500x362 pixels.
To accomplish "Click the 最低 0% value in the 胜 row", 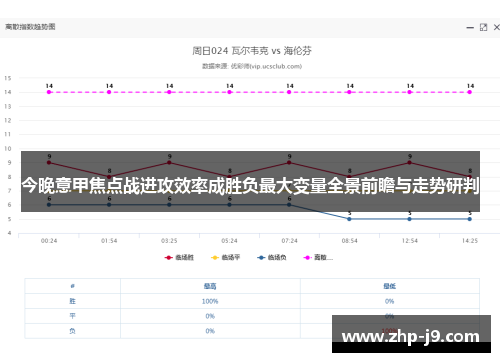I will click(x=389, y=301).
